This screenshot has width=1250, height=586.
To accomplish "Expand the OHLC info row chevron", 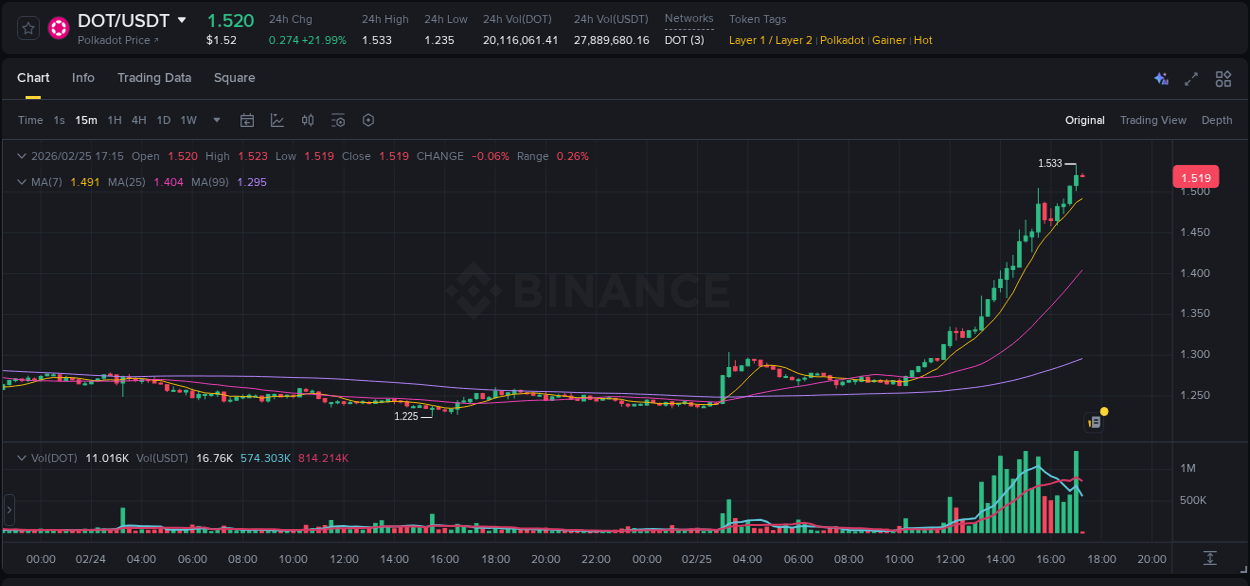I will click(20, 156).
